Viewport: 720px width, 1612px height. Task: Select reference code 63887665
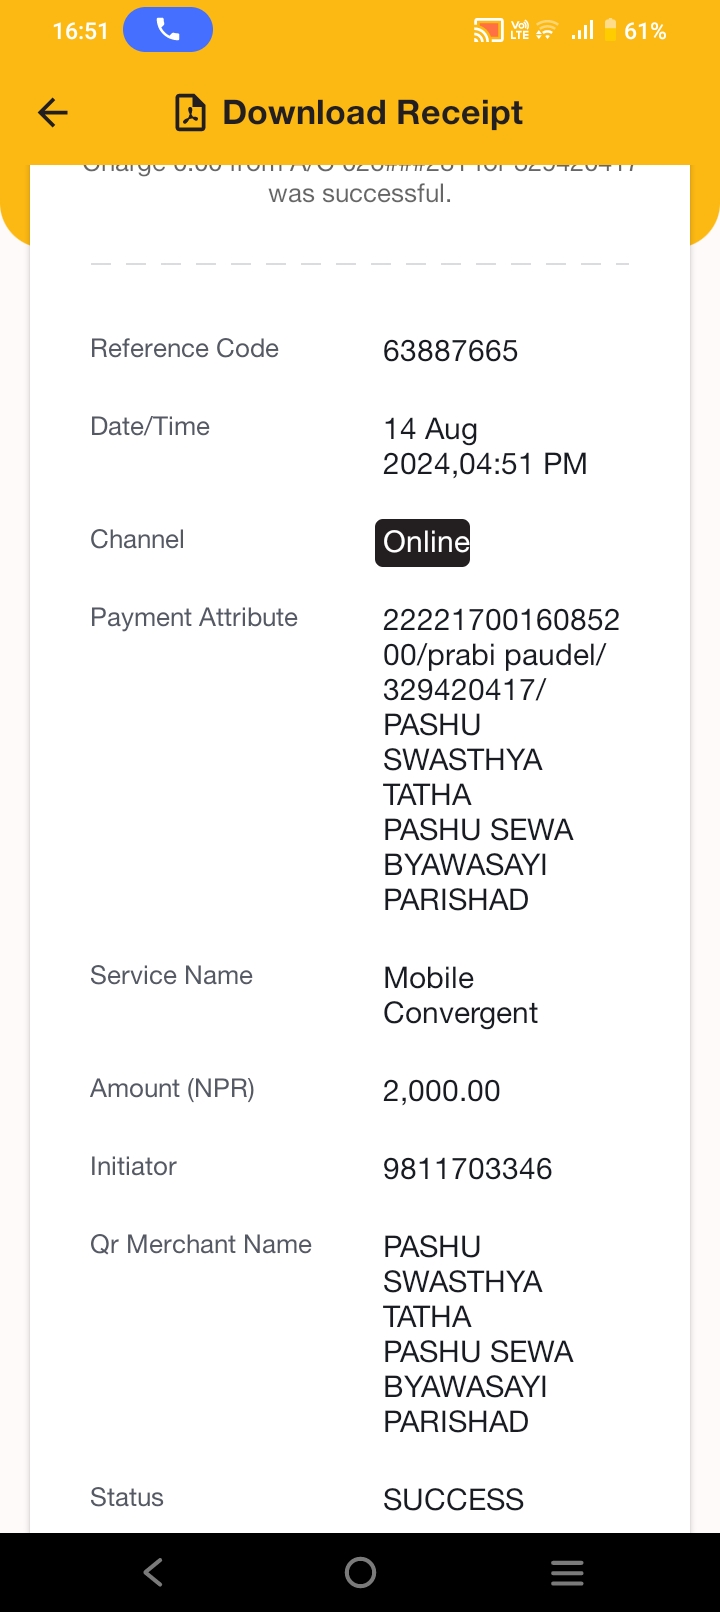(x=450, y=351)
